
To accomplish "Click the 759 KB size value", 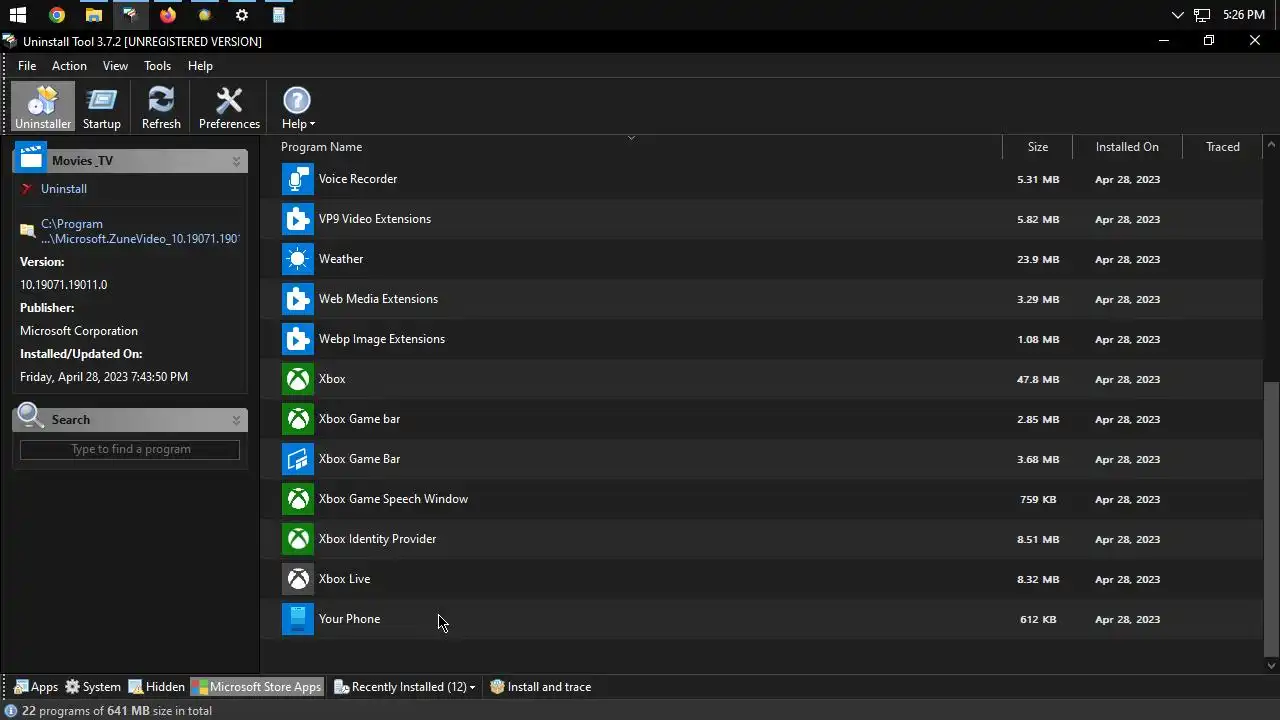I will 1038,500.
